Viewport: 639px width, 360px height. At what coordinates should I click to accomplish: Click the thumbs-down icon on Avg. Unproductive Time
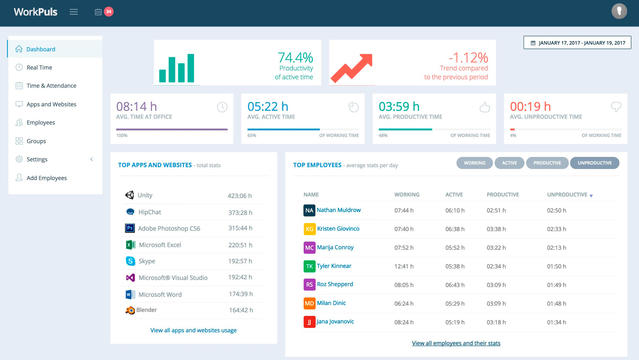616,107
